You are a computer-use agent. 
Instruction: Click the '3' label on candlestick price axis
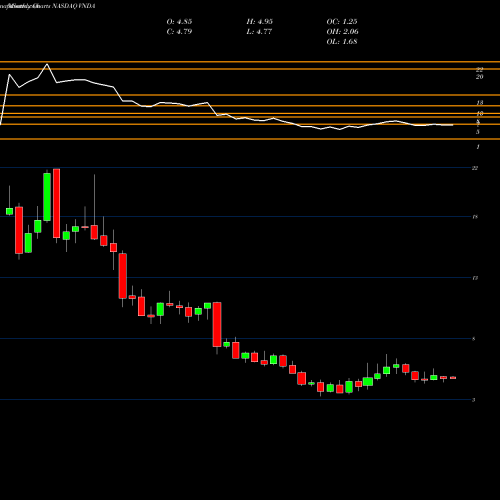[473, 400]
